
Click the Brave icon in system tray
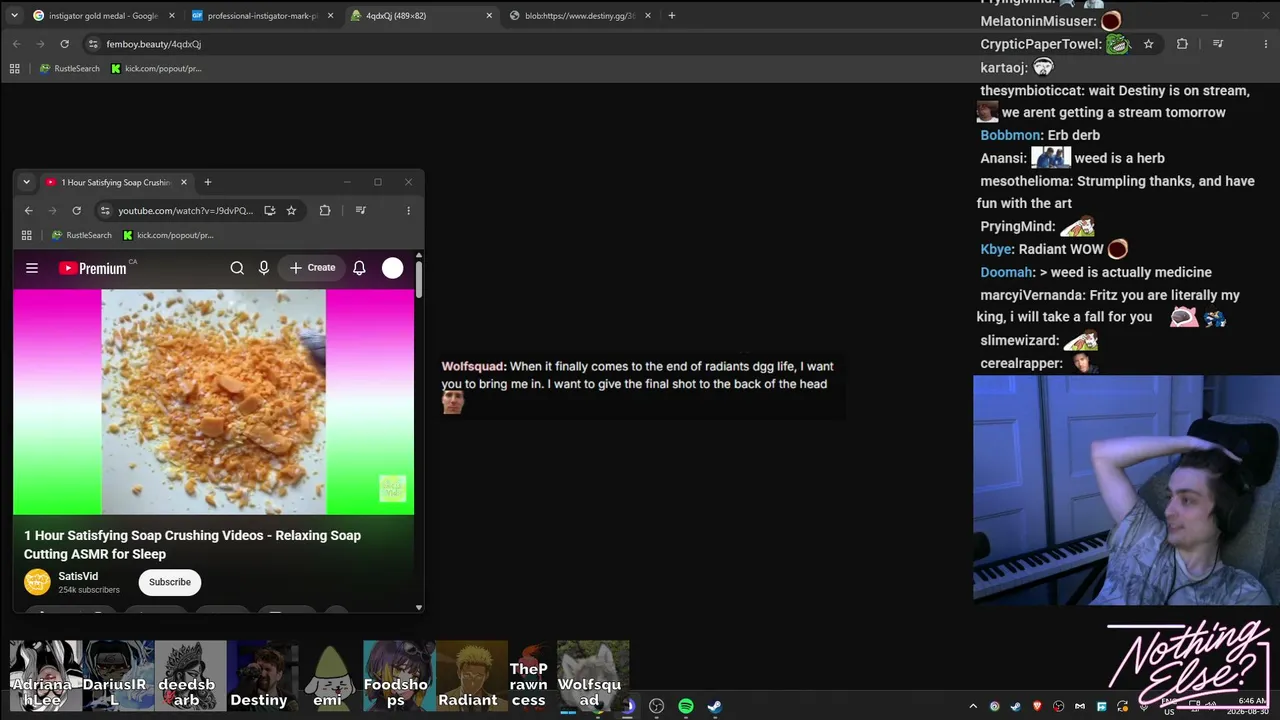(x=1037, y=706)
